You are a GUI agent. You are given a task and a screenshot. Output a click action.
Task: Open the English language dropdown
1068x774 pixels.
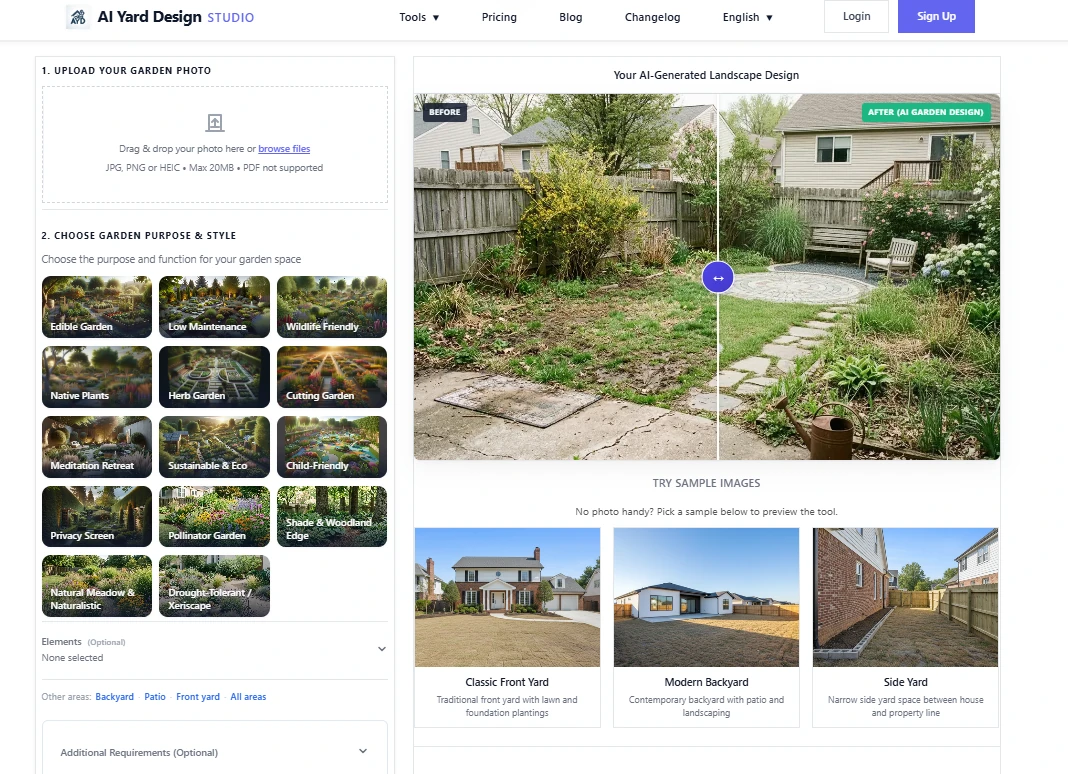pos(747,17)
